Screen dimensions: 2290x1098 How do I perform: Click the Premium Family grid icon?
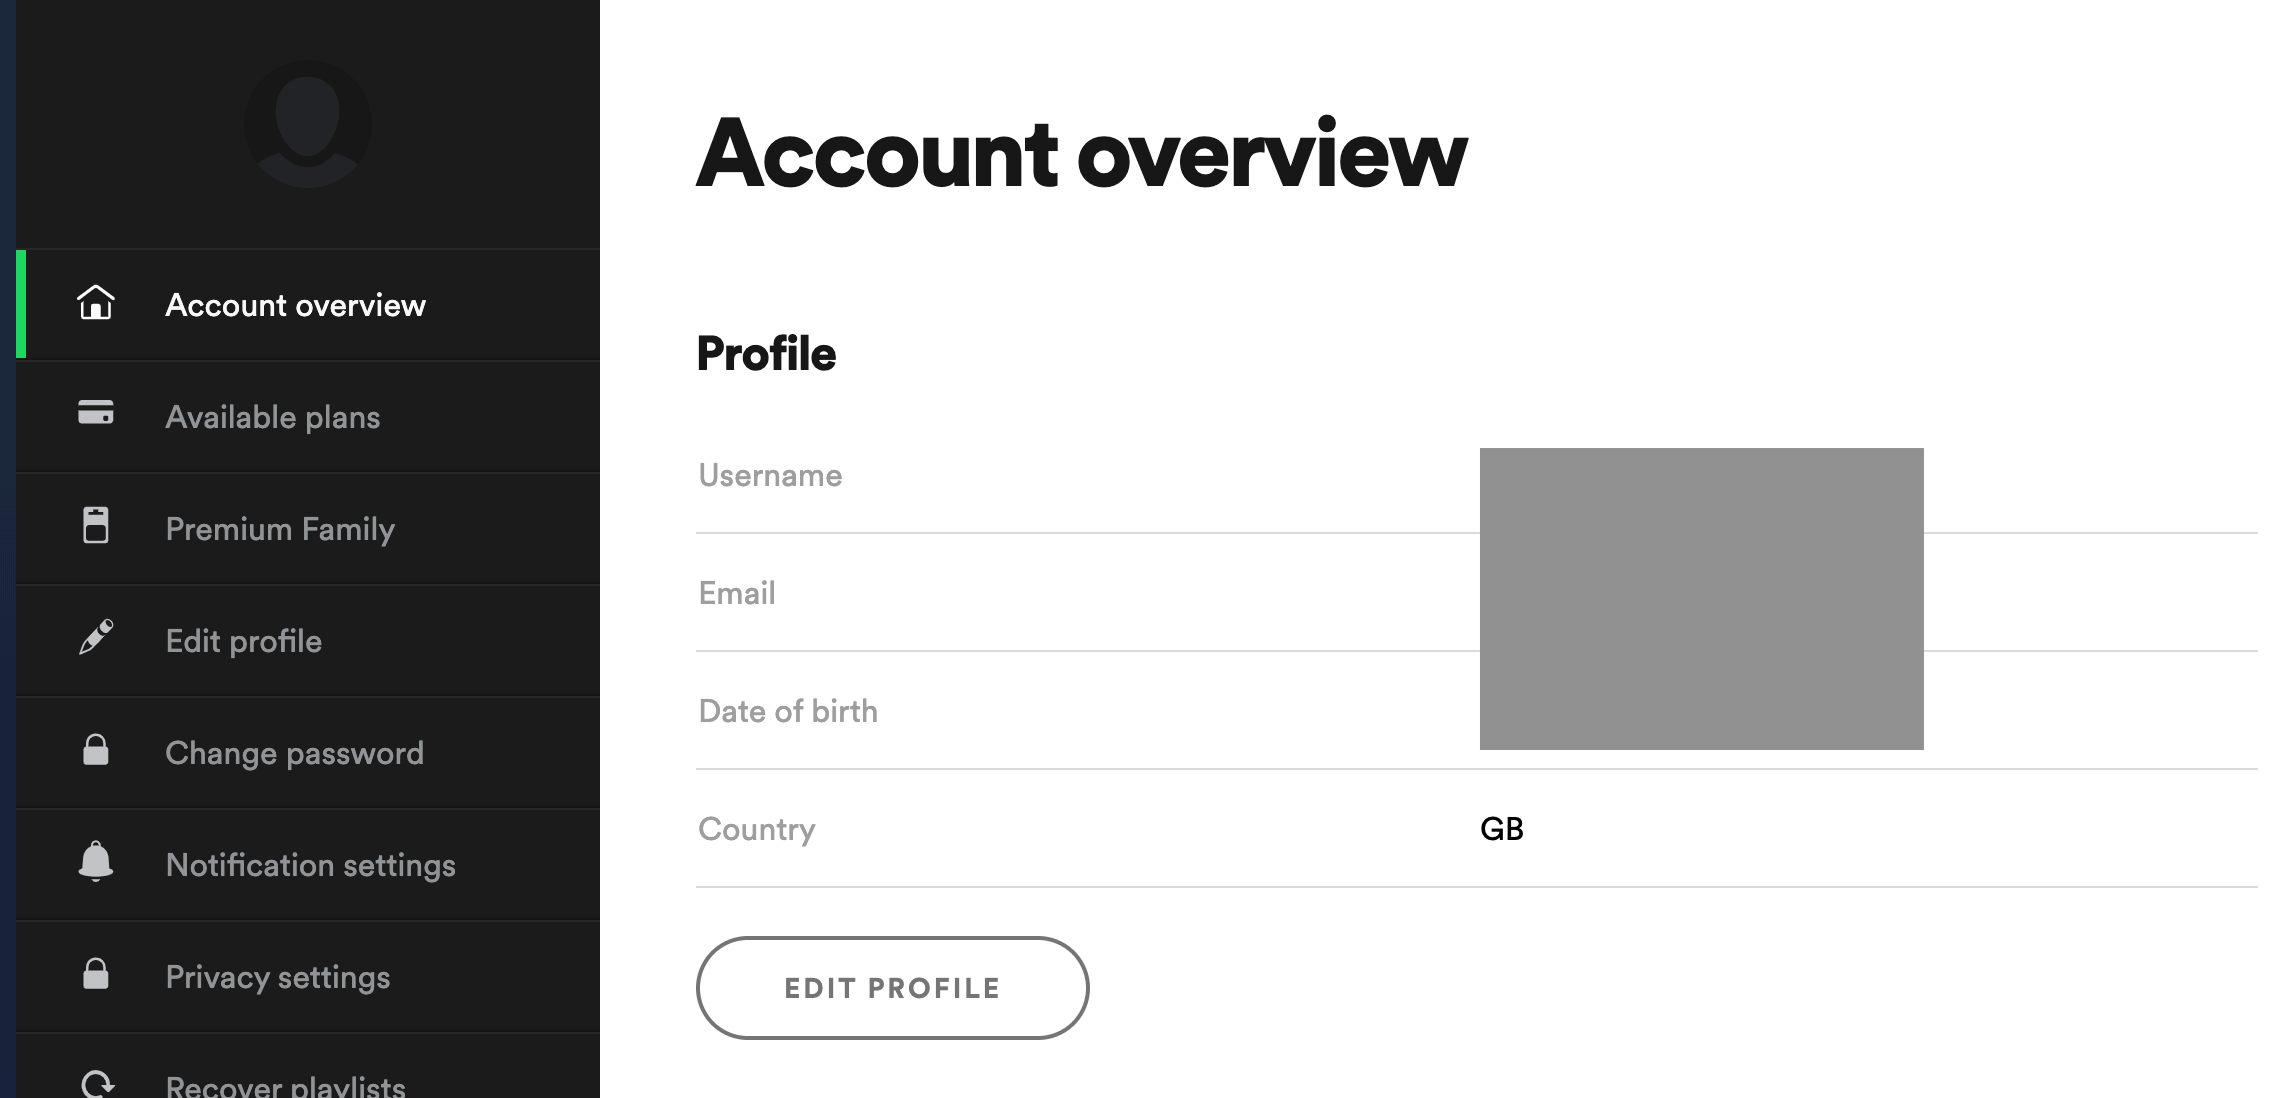96,527
